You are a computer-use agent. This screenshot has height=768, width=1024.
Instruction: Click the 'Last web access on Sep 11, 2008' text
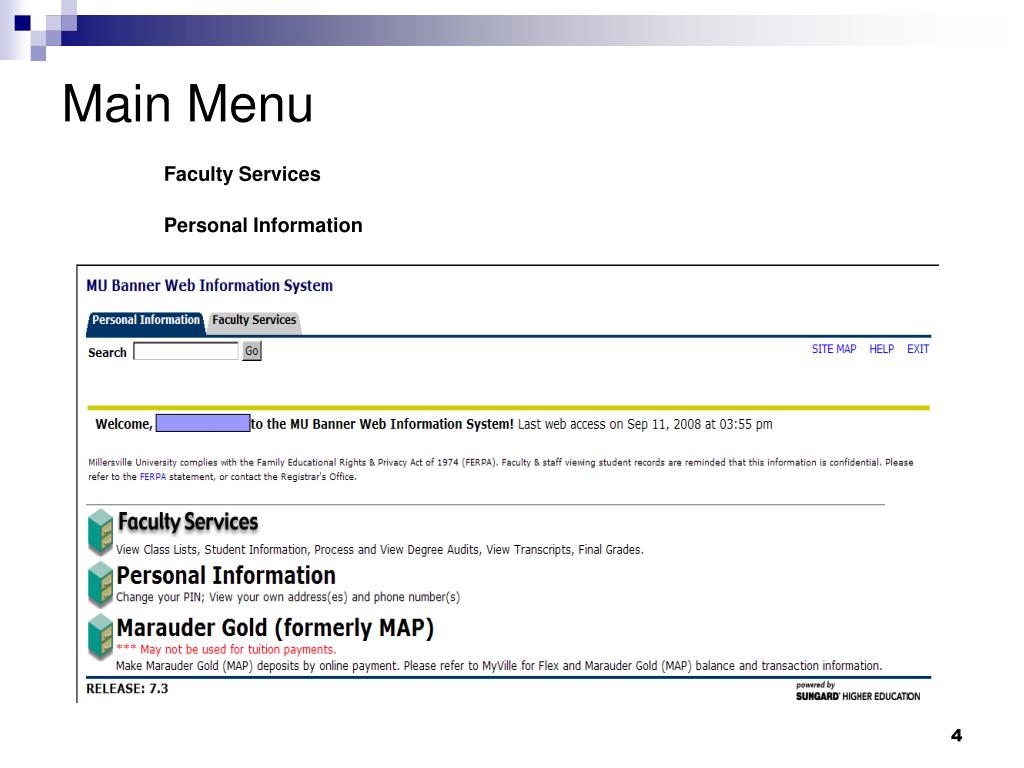[645, 424]
